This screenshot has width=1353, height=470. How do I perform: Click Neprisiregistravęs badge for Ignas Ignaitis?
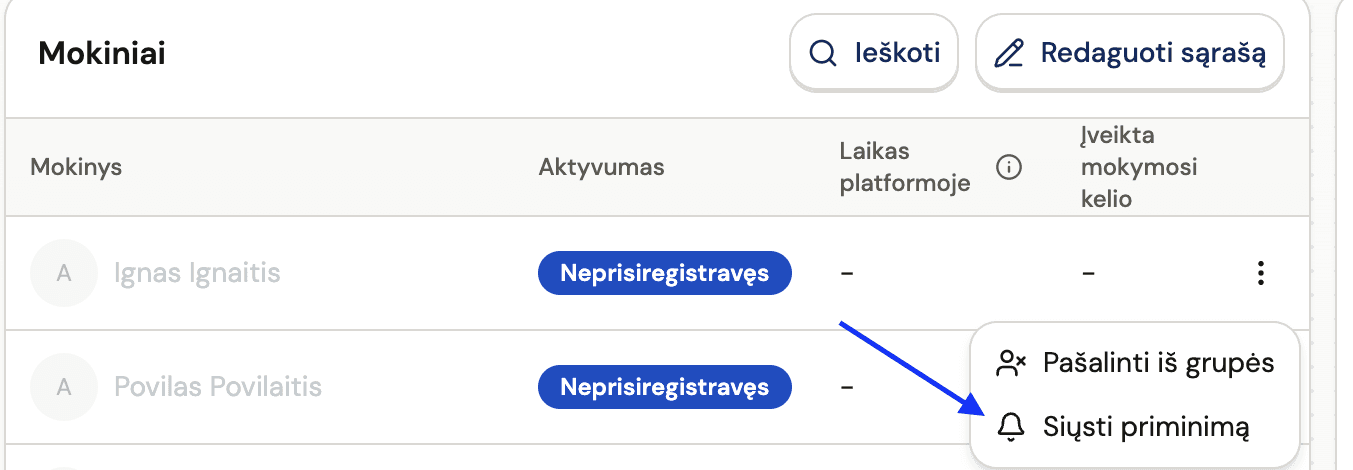[664, 273]
